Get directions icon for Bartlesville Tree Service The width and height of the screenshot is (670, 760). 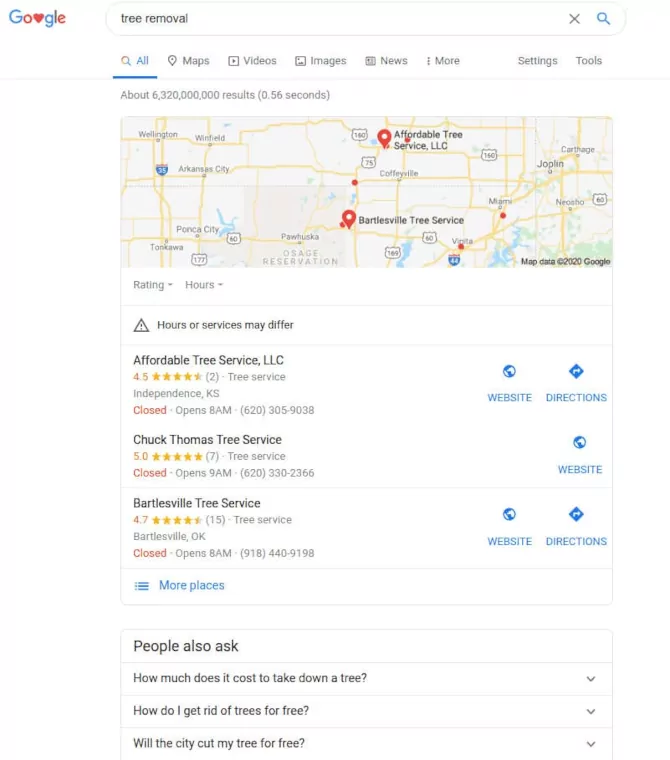tap(576, 514)
